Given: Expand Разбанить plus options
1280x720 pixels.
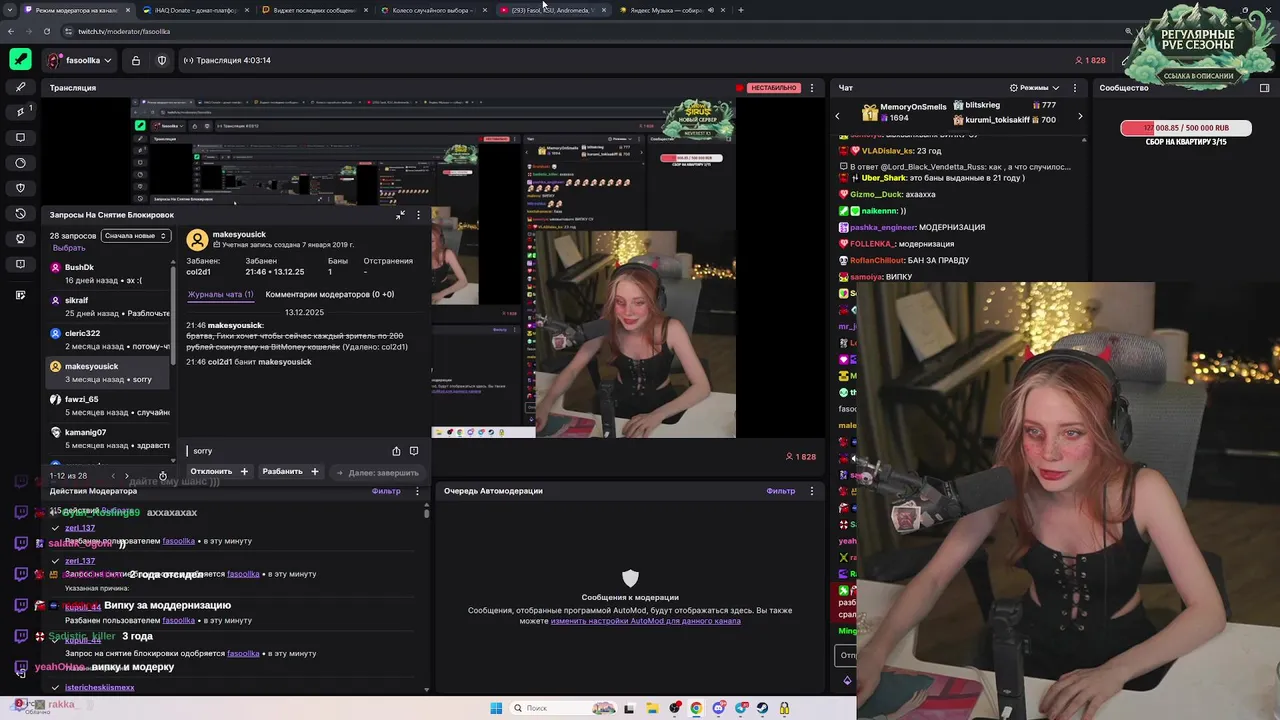Looking at the screenshot, I should 314,471.
